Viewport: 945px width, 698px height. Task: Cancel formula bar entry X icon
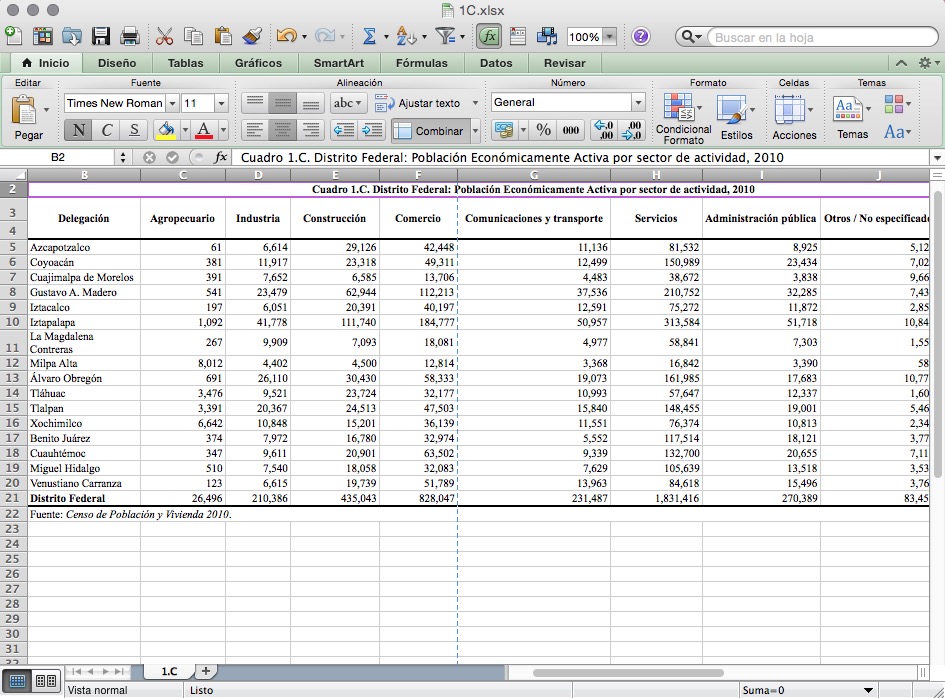point(149,158)
